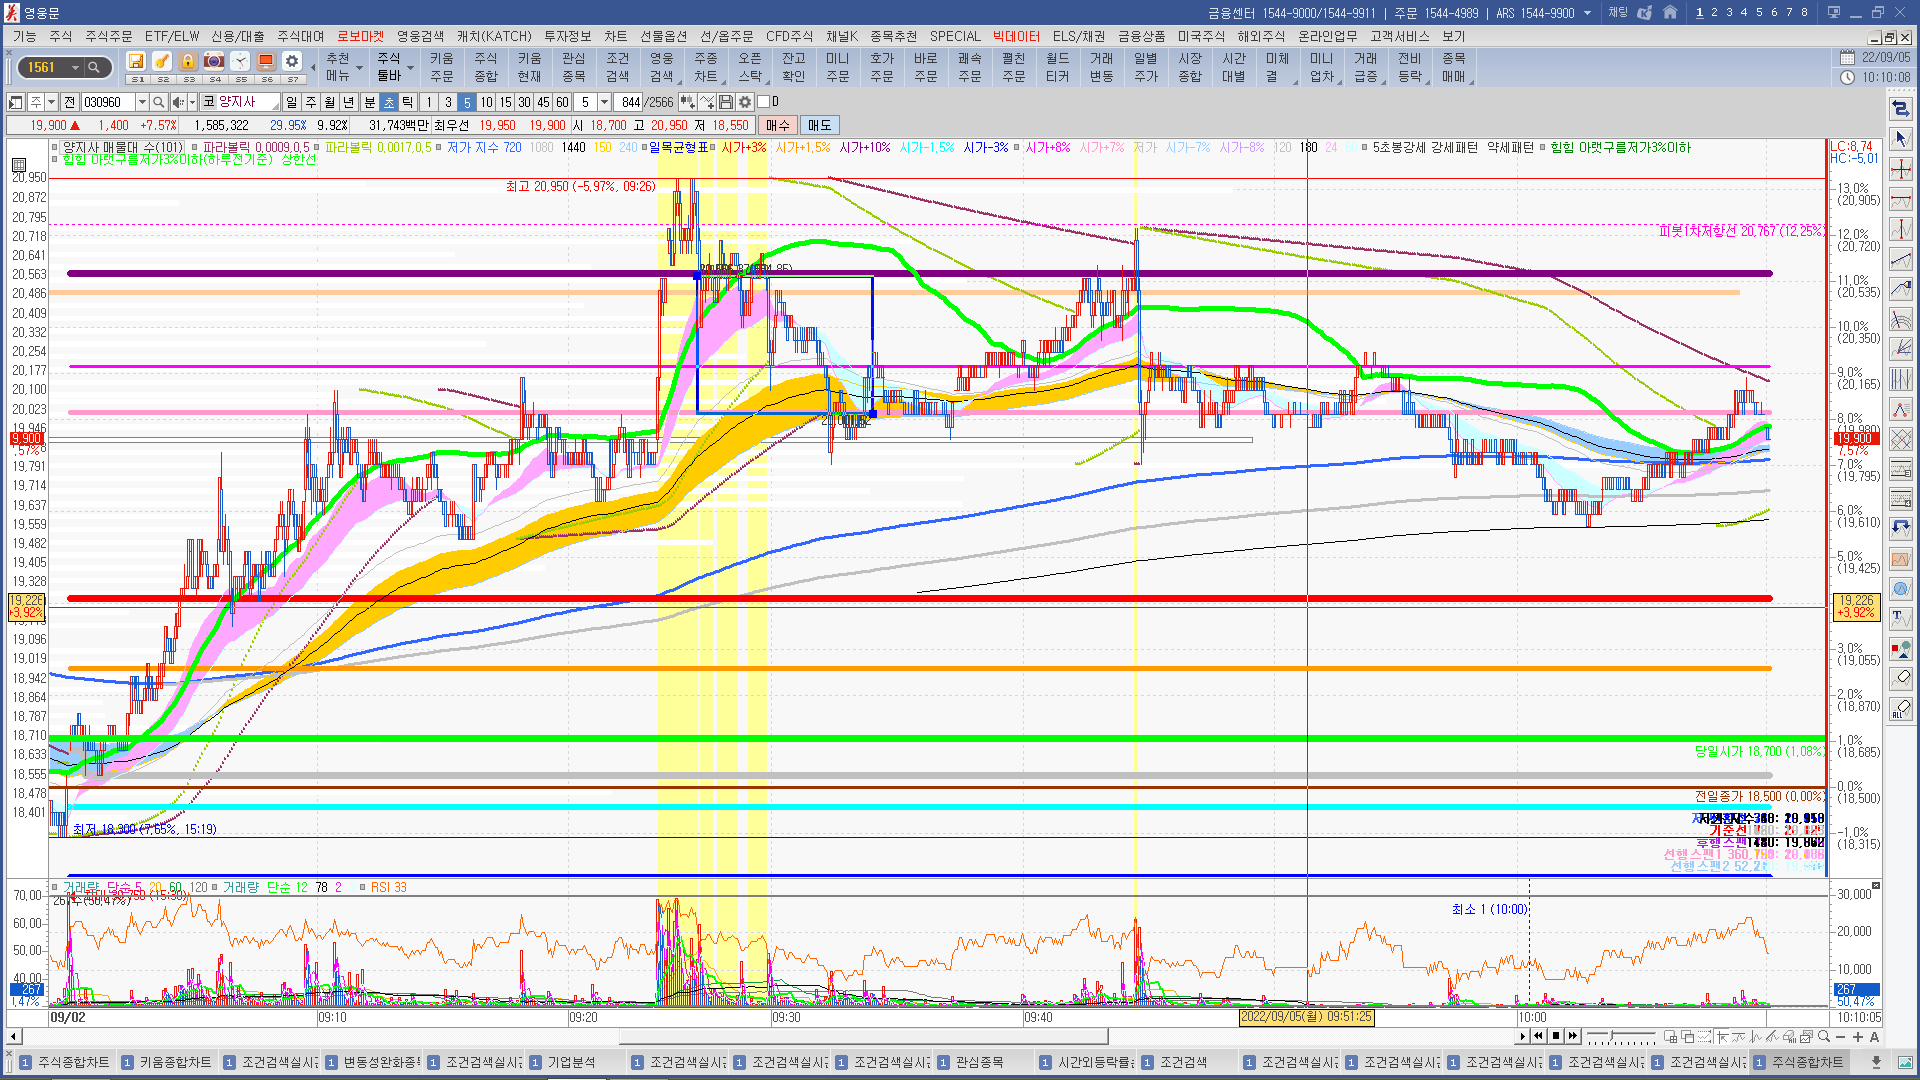Click the eraser tool in right toolbar

click(x=1901, y=678)
